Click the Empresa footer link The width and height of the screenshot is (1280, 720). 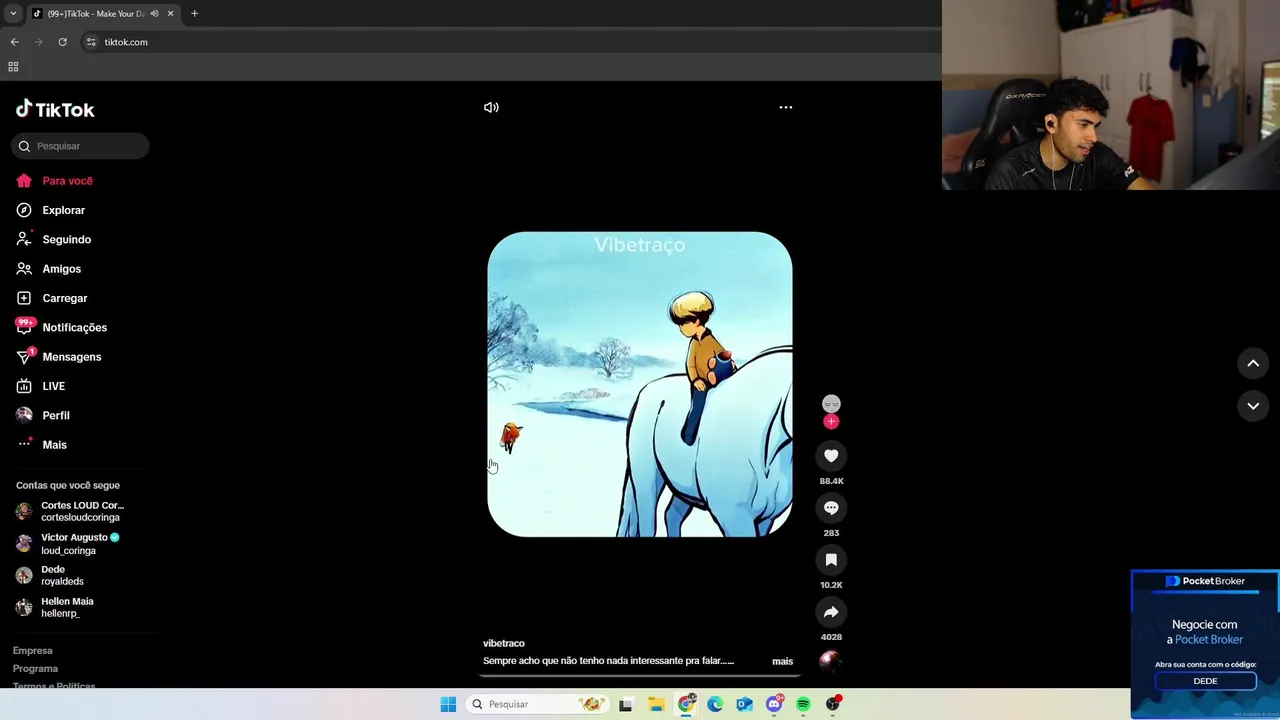click(33, 651)
